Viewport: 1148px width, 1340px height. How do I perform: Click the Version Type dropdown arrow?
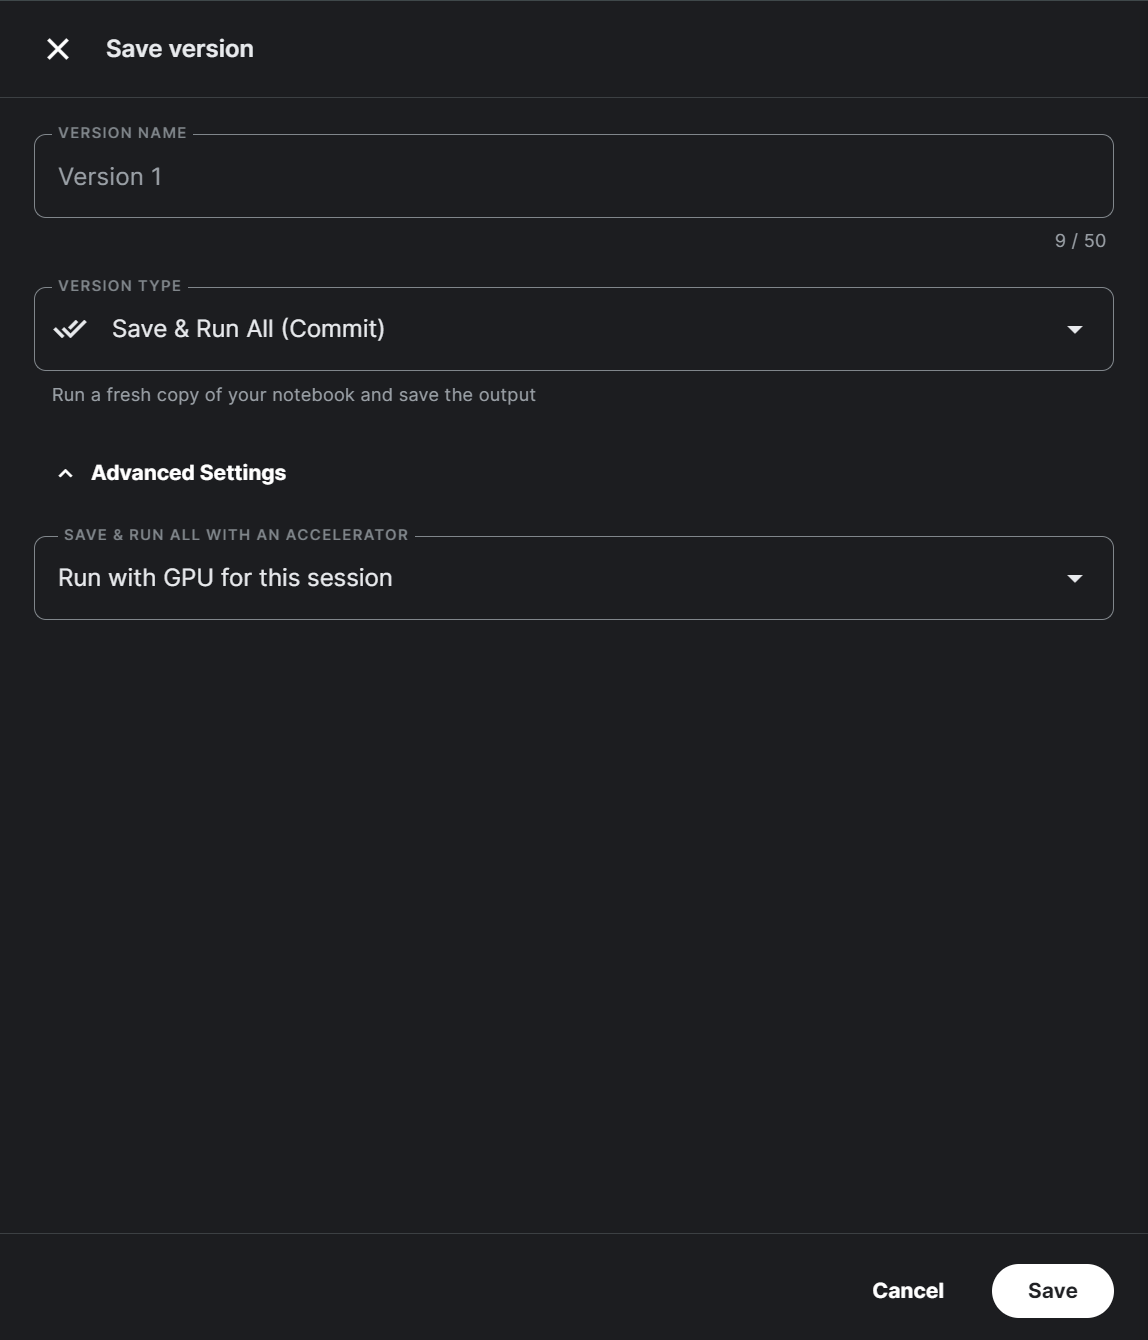(x=1075, y=329)
